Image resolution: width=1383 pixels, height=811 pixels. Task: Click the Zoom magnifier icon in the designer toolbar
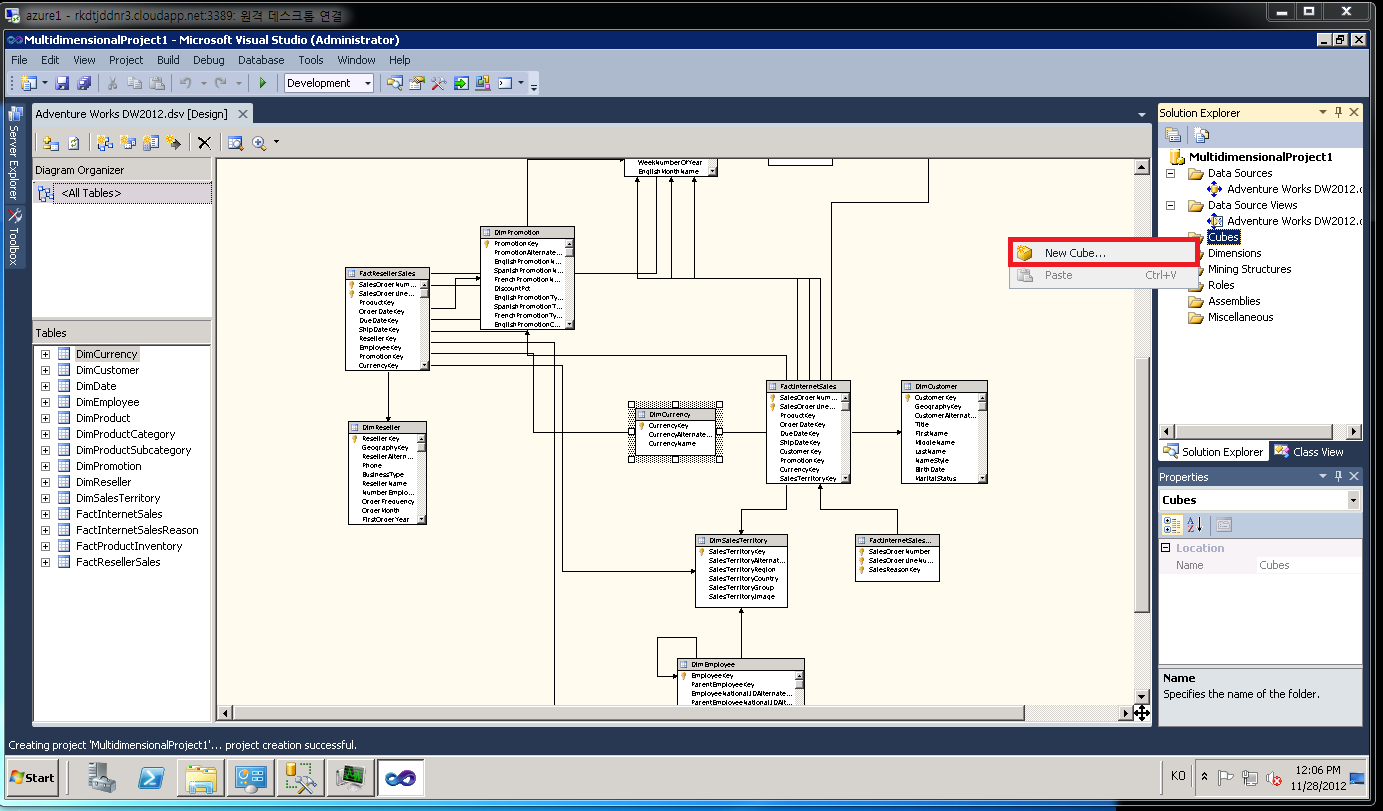point(260,143)
